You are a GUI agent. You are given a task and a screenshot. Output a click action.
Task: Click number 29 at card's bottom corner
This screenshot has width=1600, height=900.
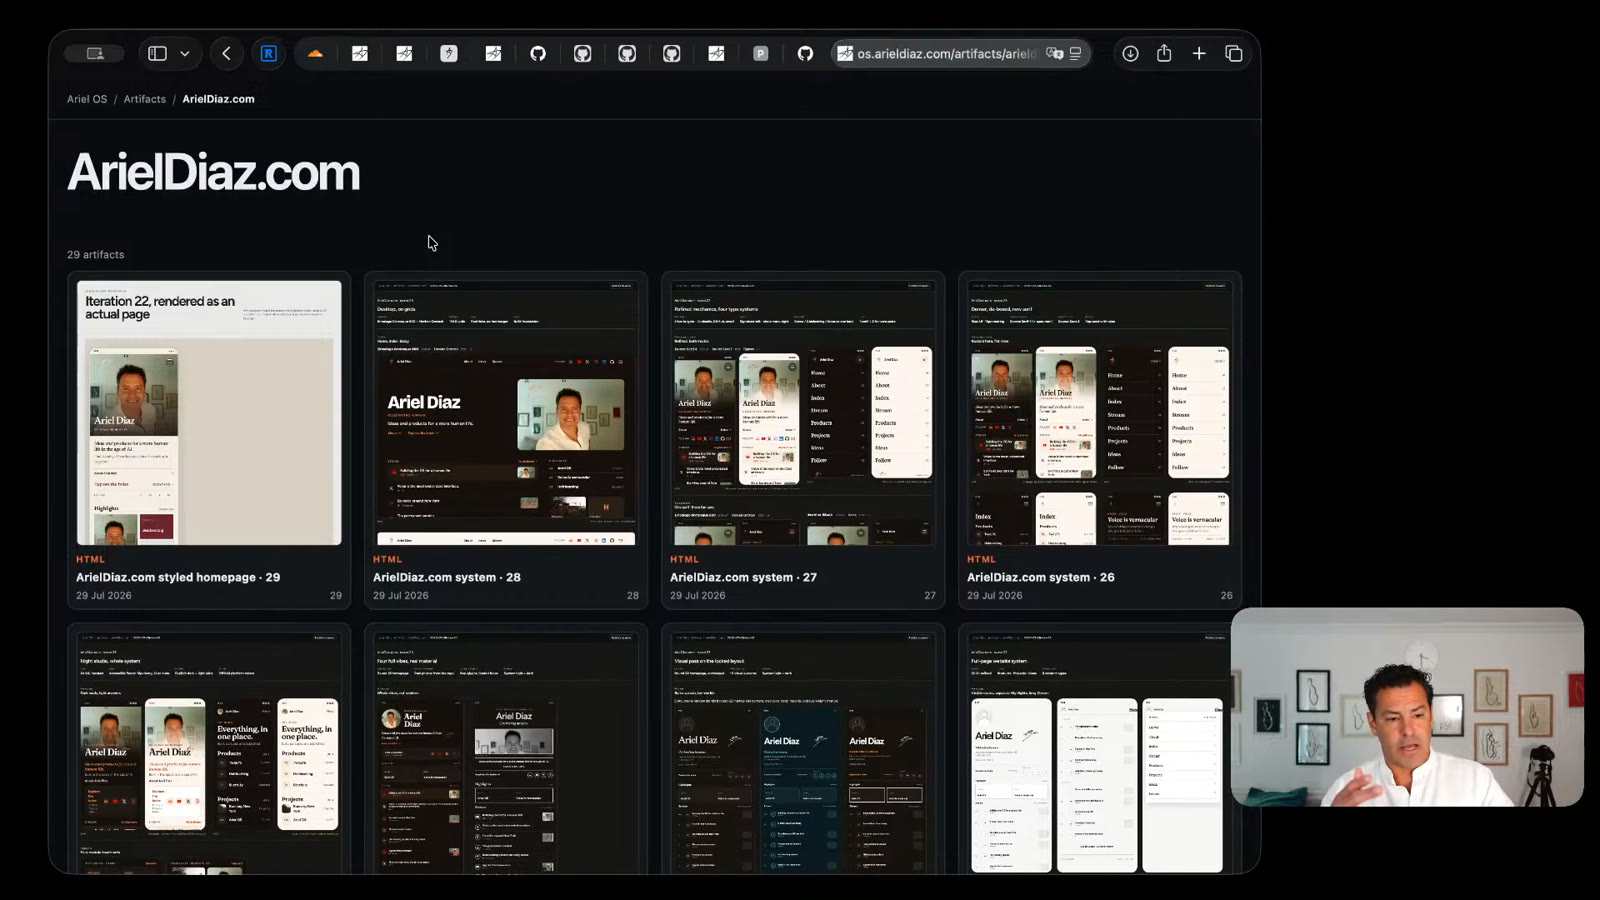(x=336, y=595)
